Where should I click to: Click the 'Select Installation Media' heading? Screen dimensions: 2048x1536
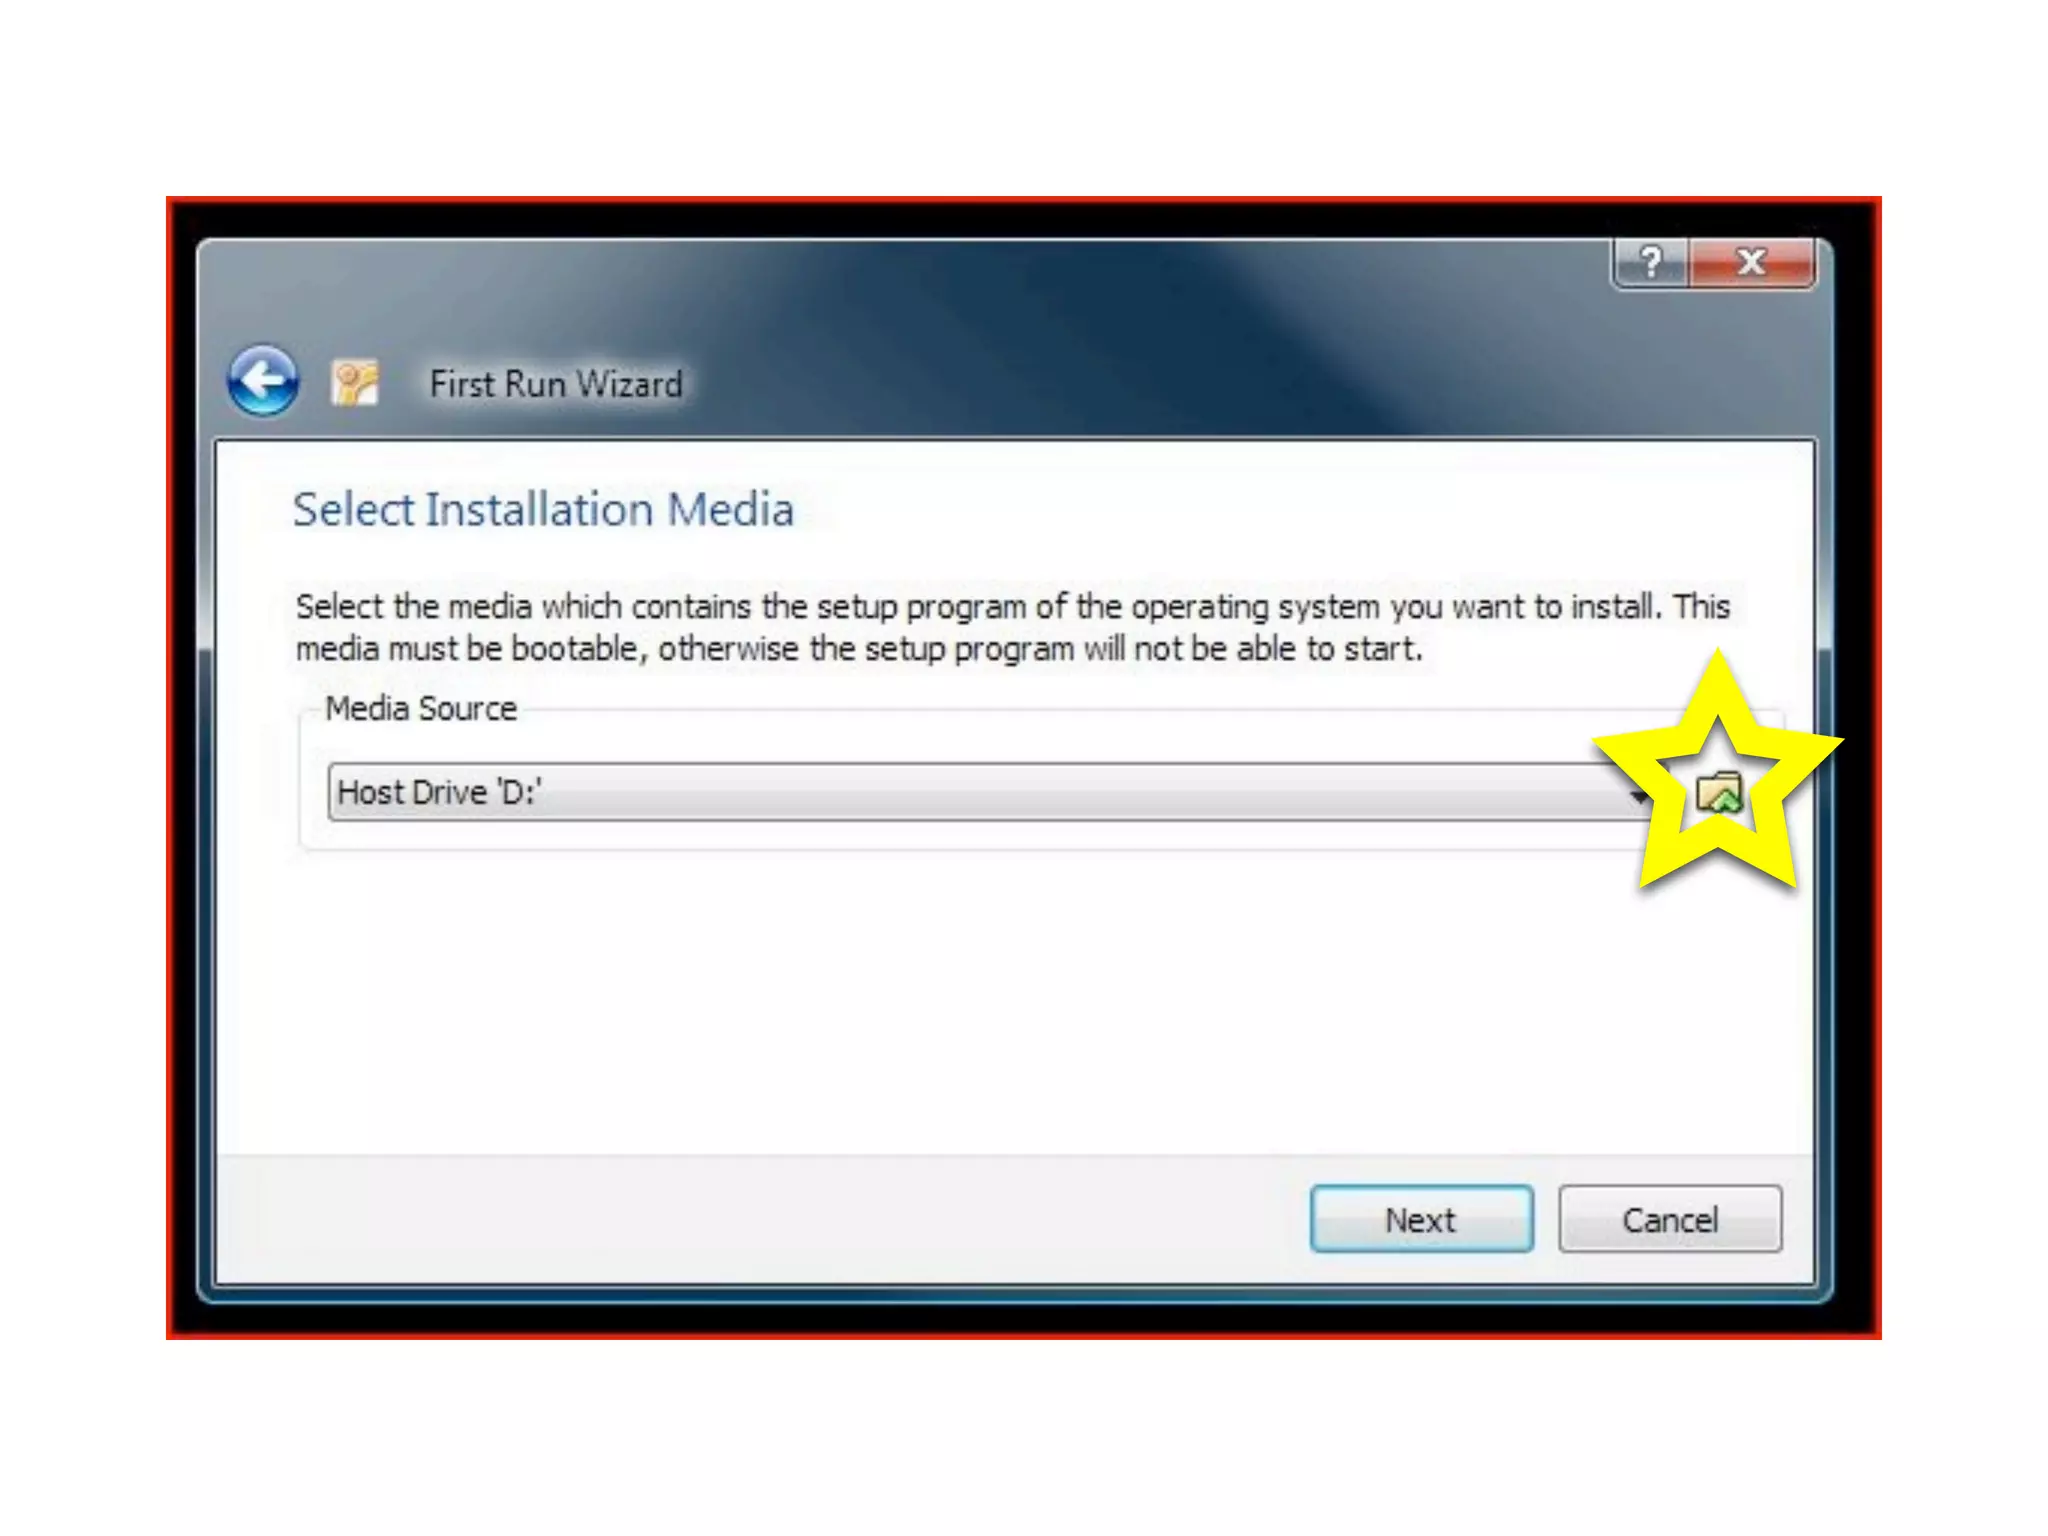coord(543,509)
